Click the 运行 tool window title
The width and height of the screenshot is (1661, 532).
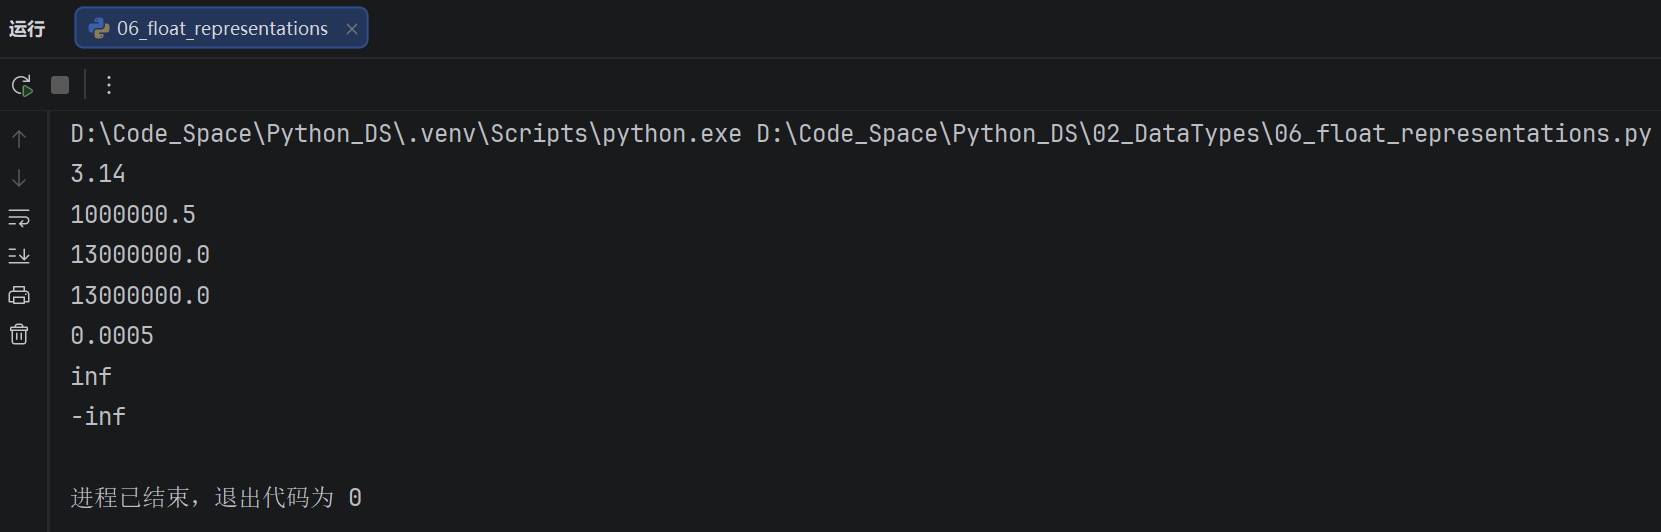[x=27, y=29]
